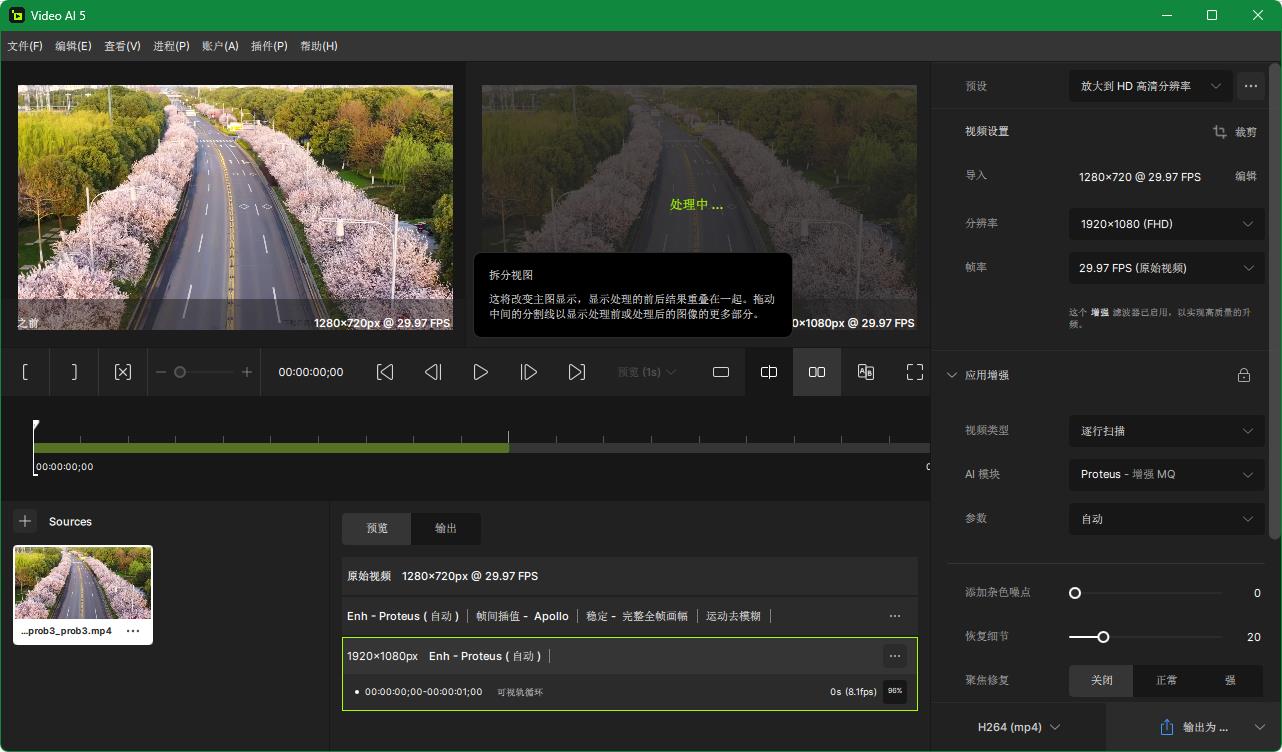
Task: Open the 编辑(E) menu
Action: click(x=73, y=46)
